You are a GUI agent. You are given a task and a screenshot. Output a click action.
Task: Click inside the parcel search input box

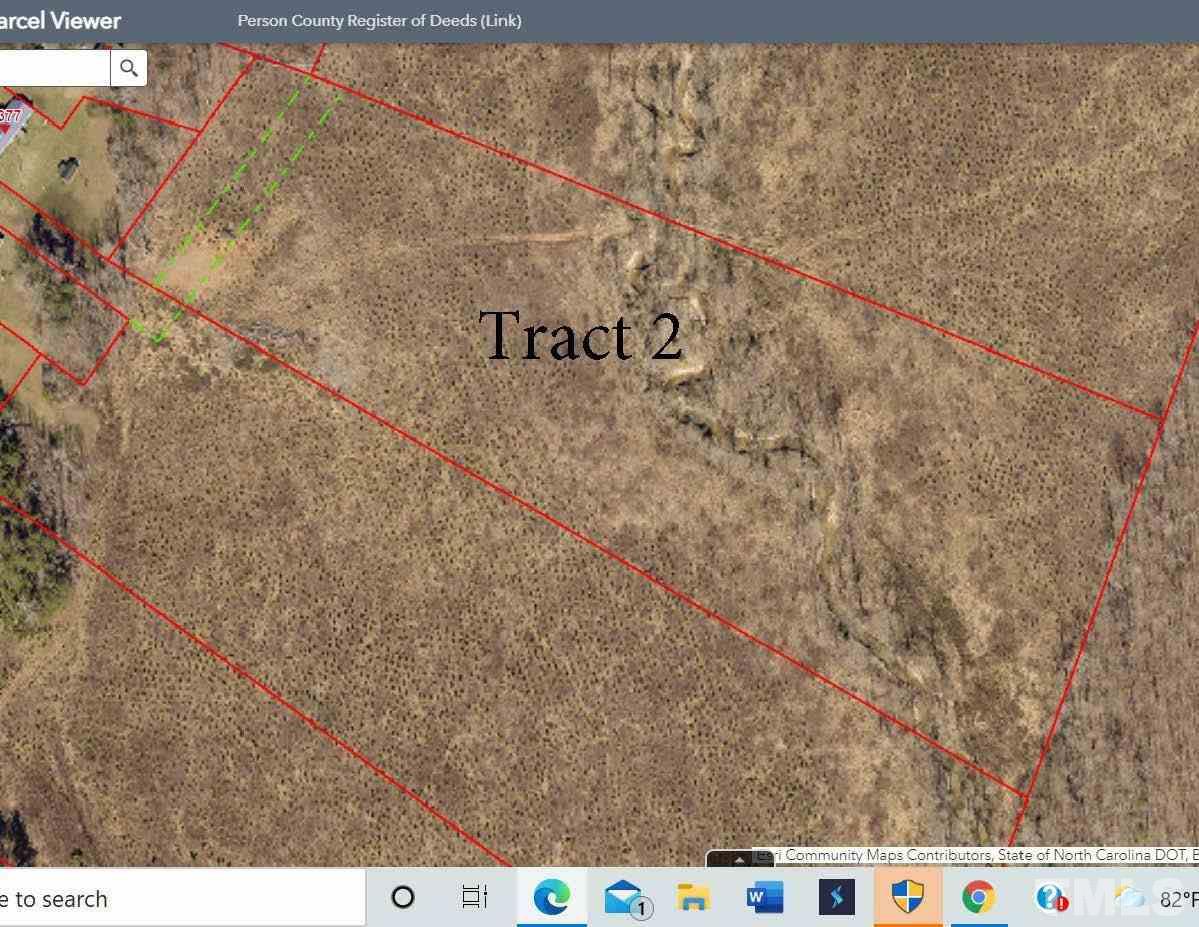click(x=54, y=68)
